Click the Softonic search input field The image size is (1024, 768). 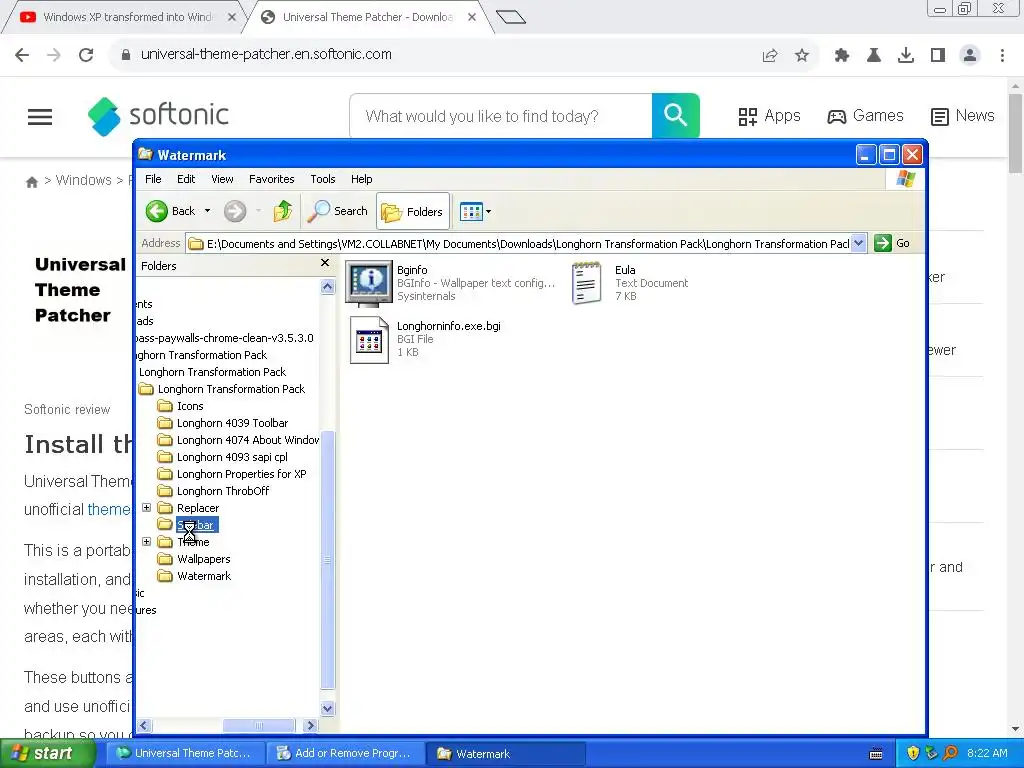tap(501, 116)
